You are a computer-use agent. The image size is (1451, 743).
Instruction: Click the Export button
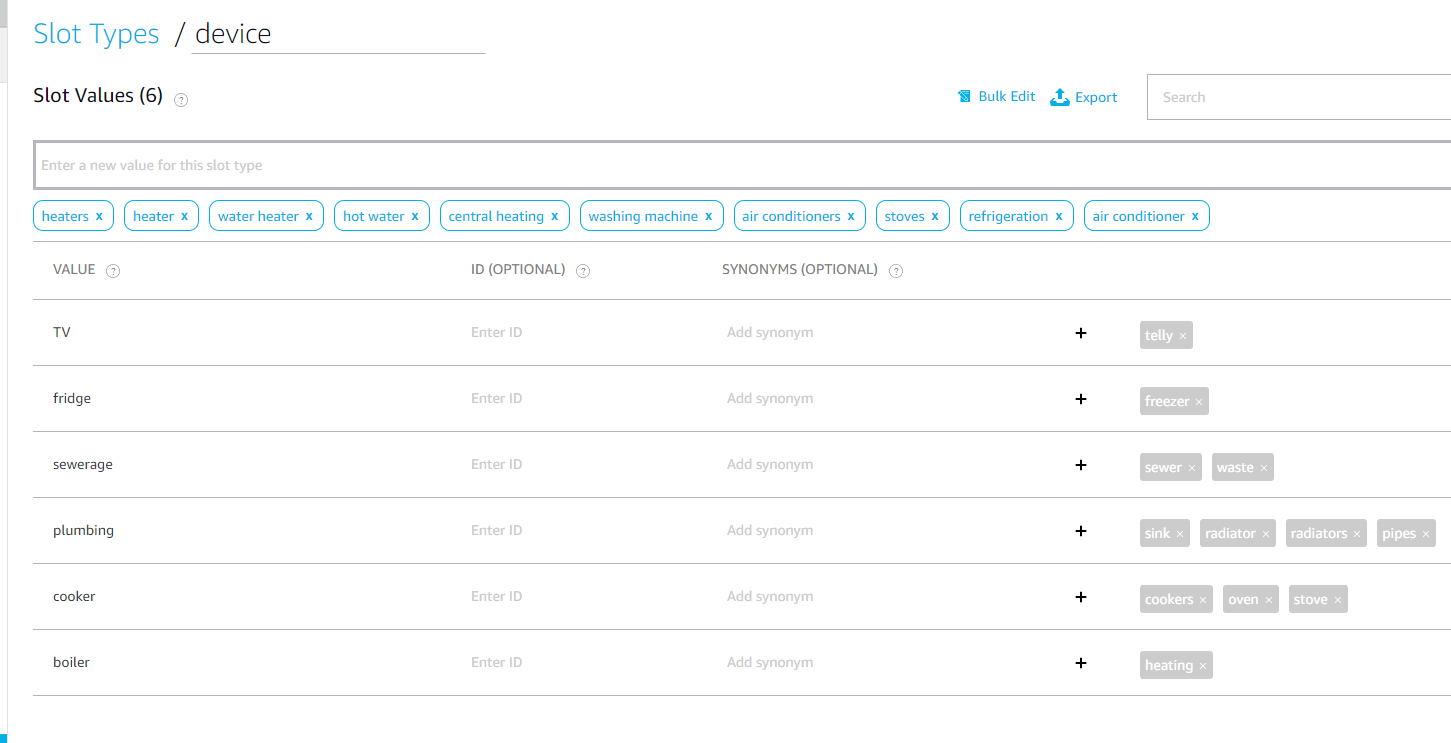(1084, 97)
